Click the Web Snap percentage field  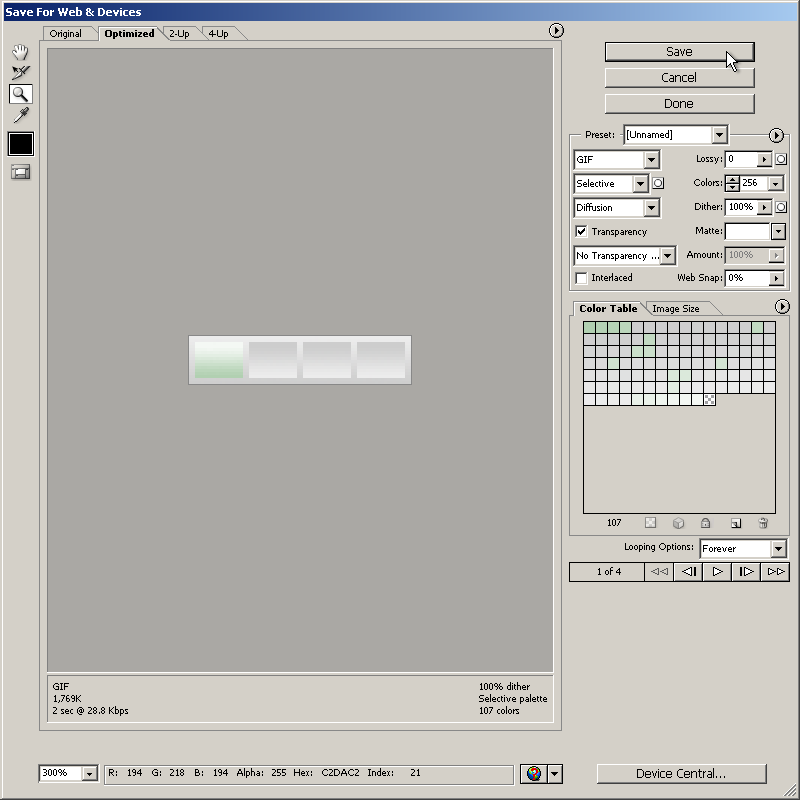(x=747, y=279)
